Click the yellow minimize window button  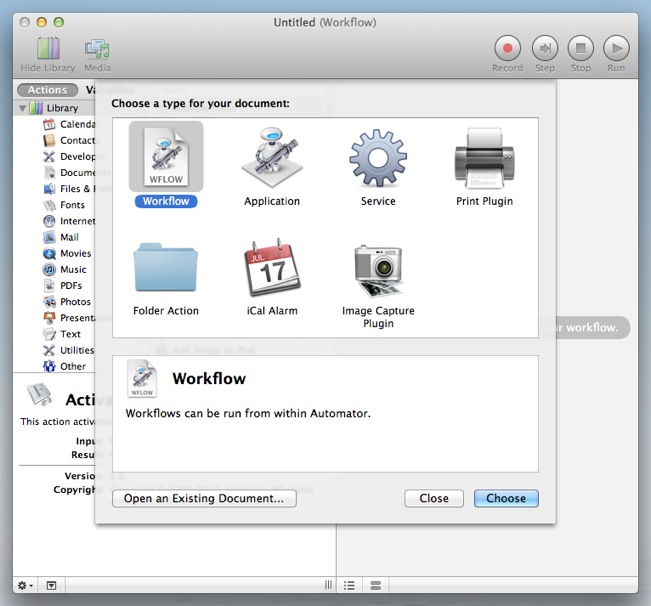(42, 22)
